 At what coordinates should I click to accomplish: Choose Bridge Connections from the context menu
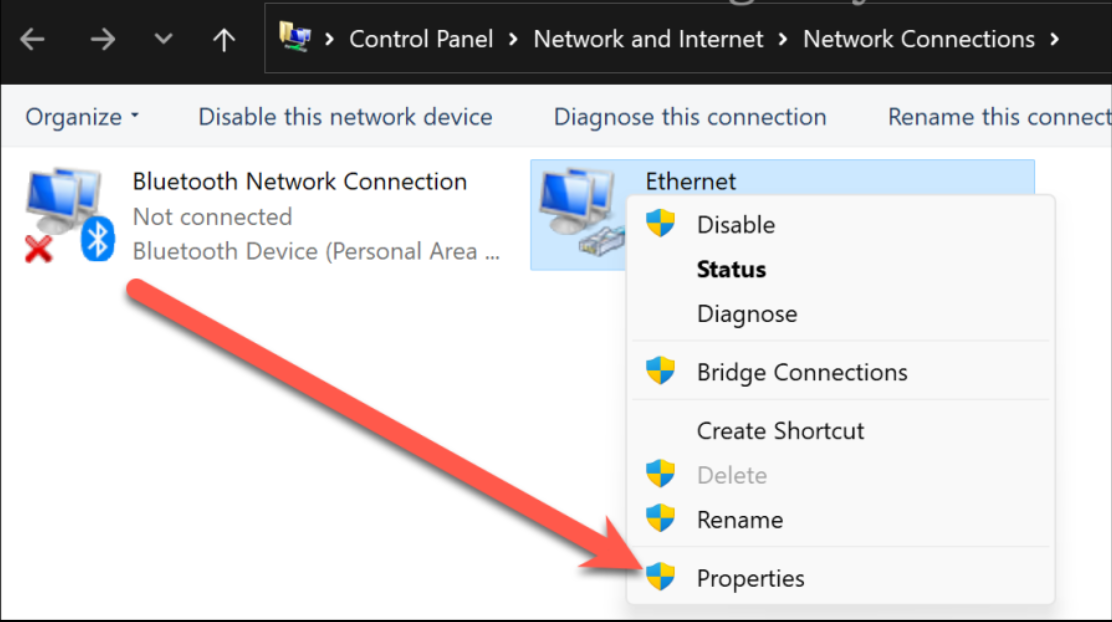(x=802, y=372)
